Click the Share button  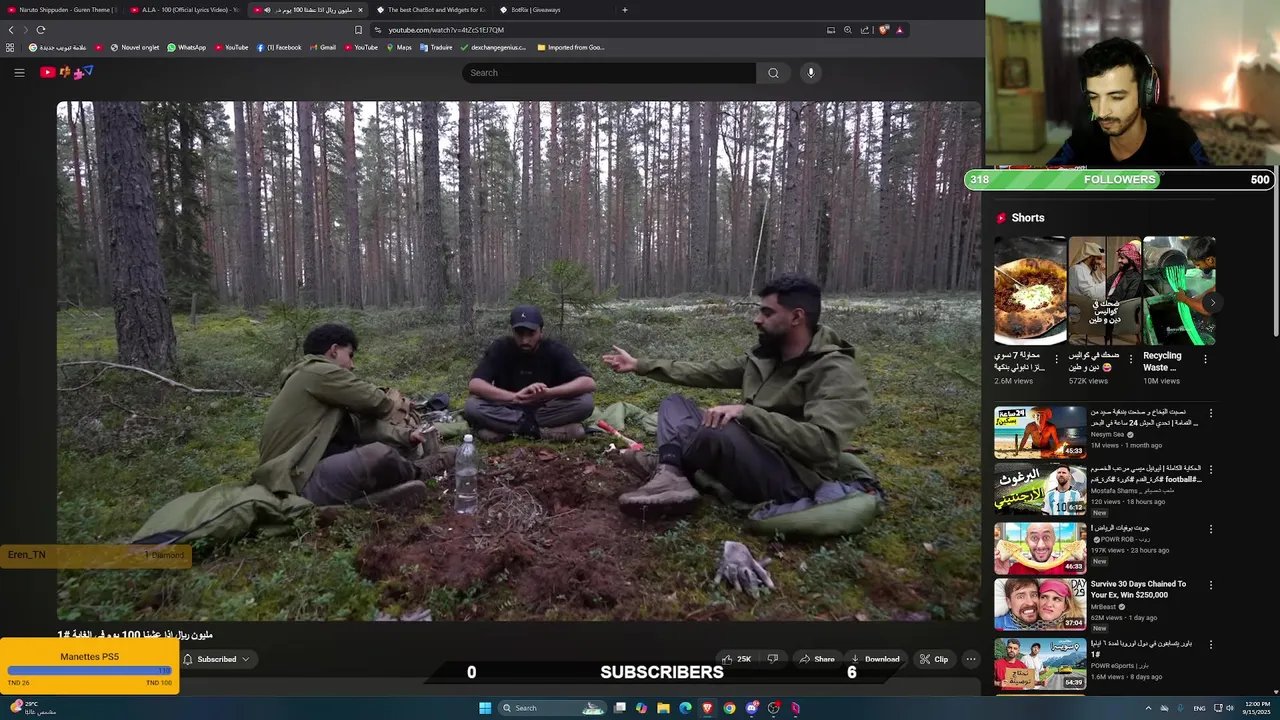pos(816,659)
